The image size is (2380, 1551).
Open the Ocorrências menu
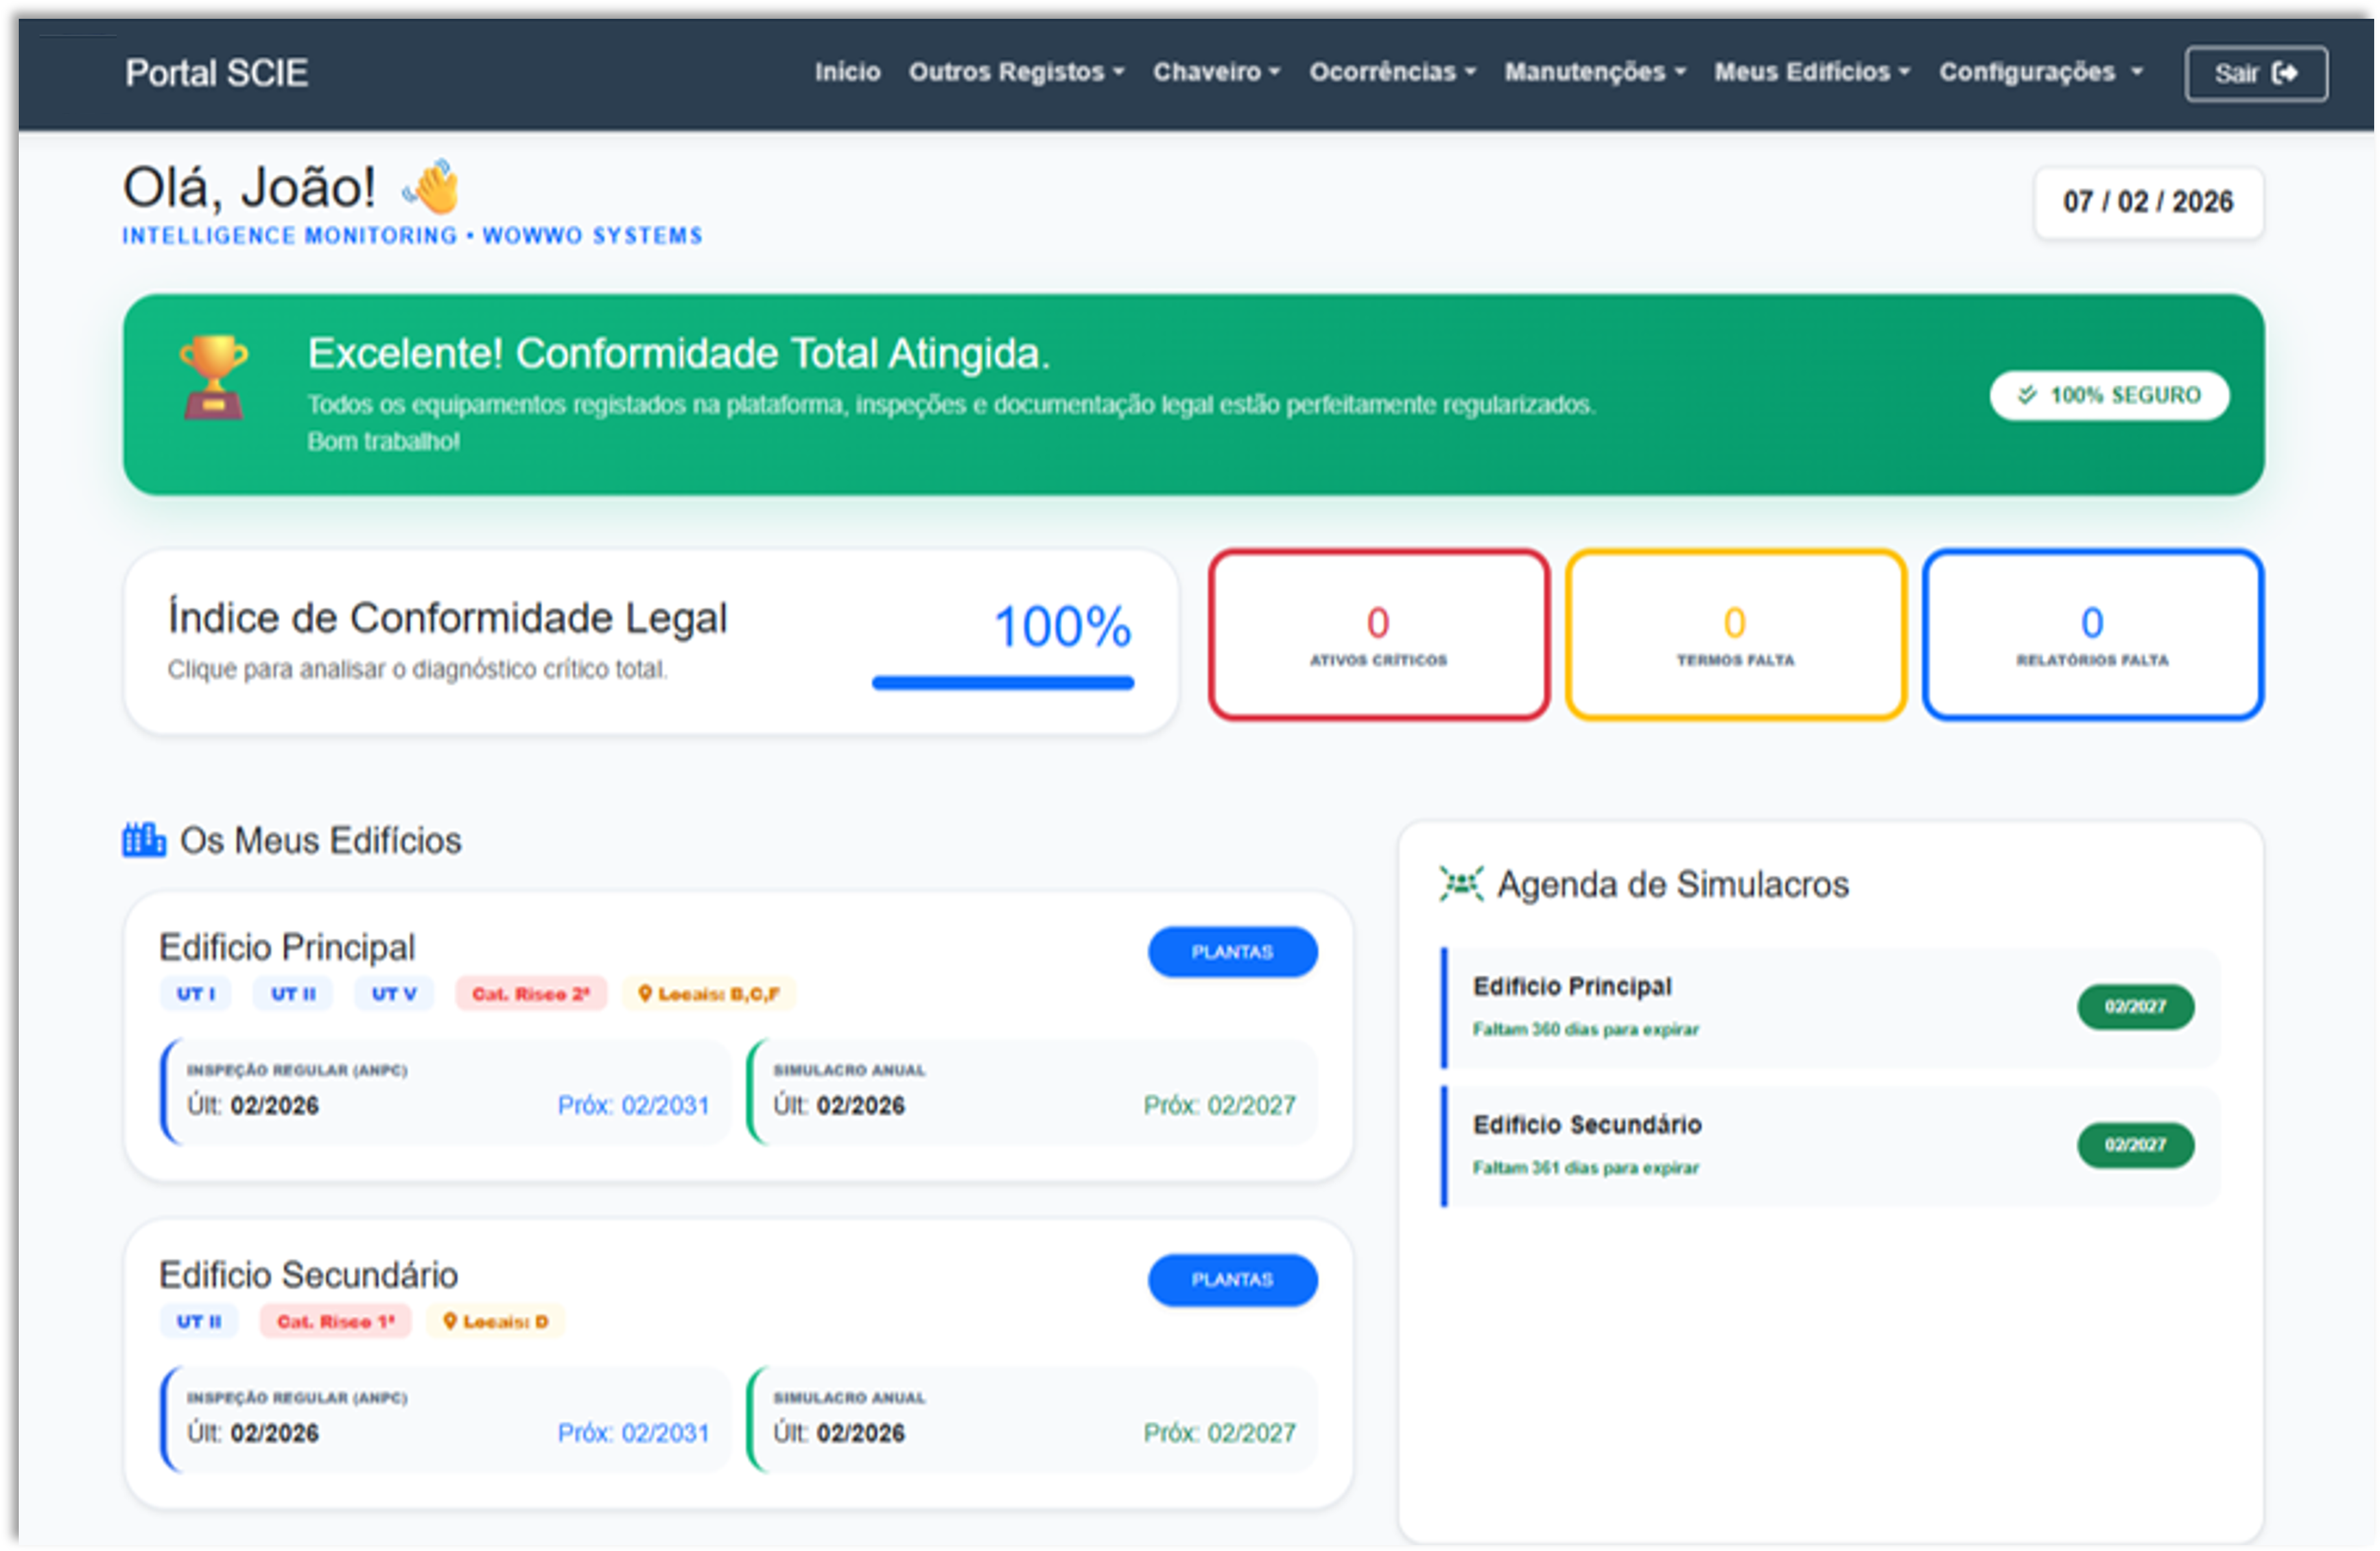(x=1392, y=72)
